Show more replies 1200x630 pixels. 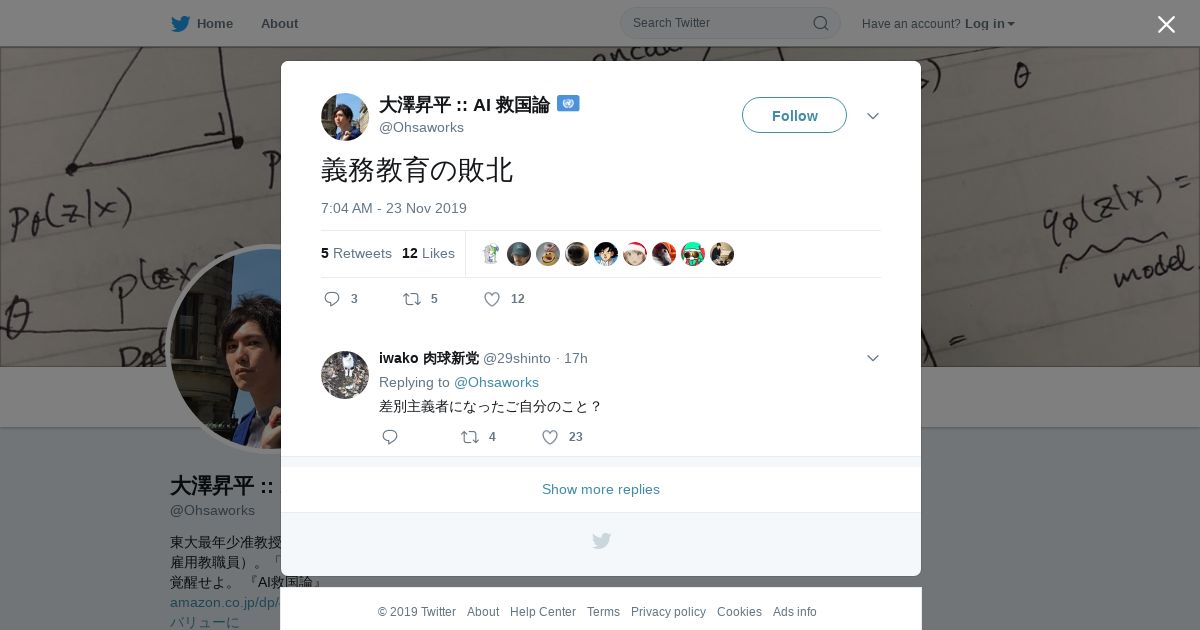coord(601,489)
